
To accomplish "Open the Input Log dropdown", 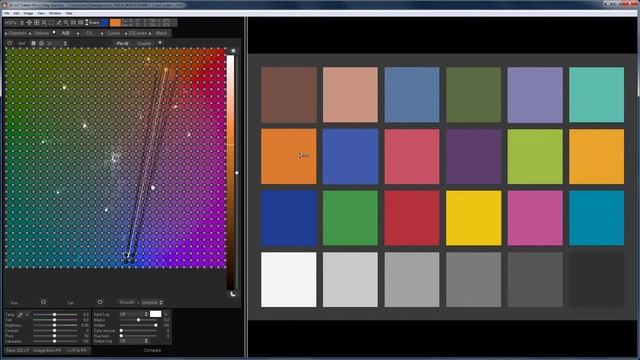I will pyautogui.click(x=133, y=314).
